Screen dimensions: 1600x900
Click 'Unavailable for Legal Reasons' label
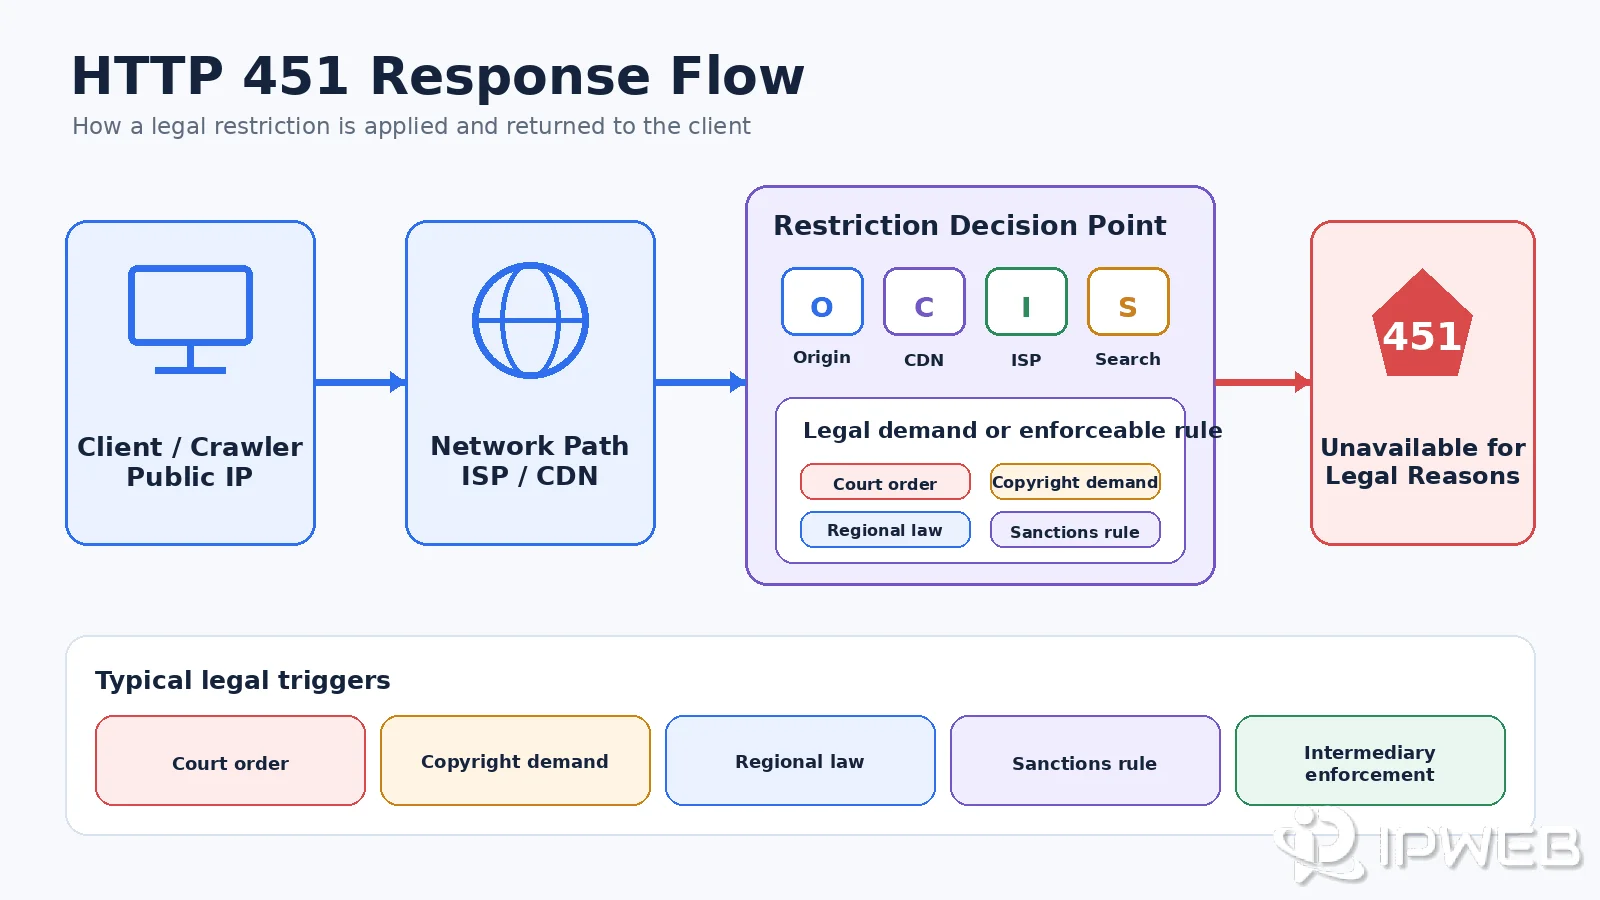[x=1422, y=461]
